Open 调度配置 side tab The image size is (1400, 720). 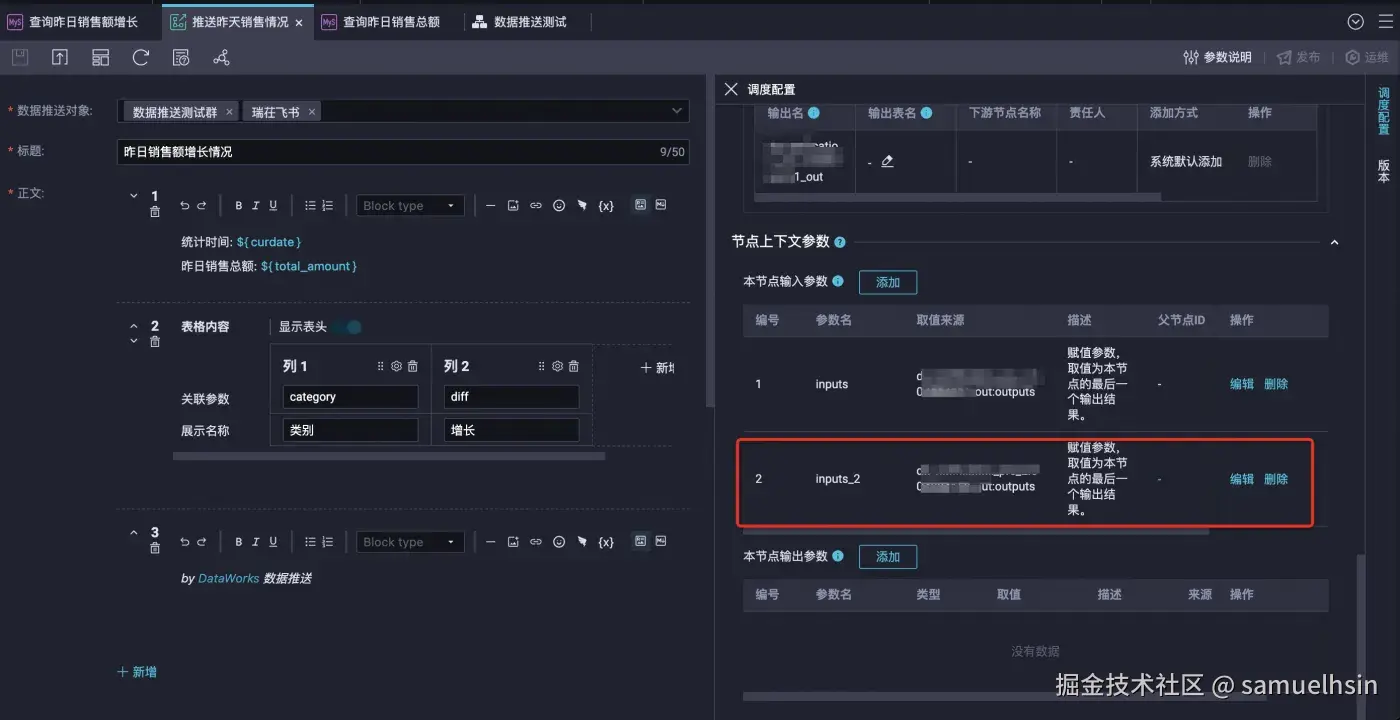pyautogui.click(x=1384, y=112)
